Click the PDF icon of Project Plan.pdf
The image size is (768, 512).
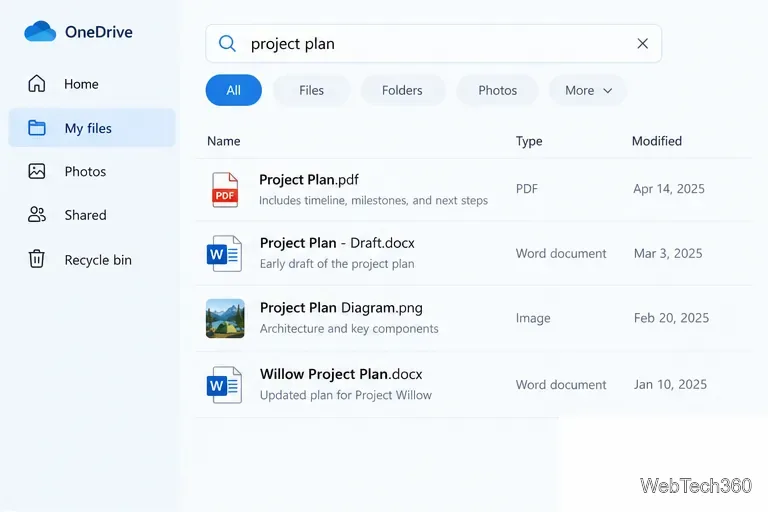coord(225,190)
